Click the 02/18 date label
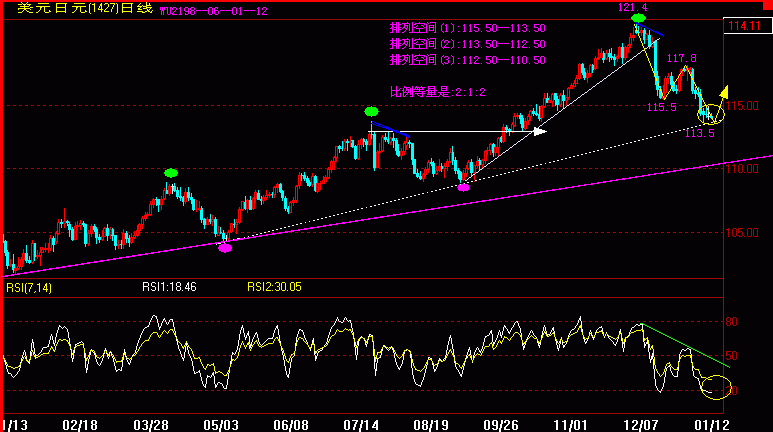The image size is (773, 432). click(80, 425)
